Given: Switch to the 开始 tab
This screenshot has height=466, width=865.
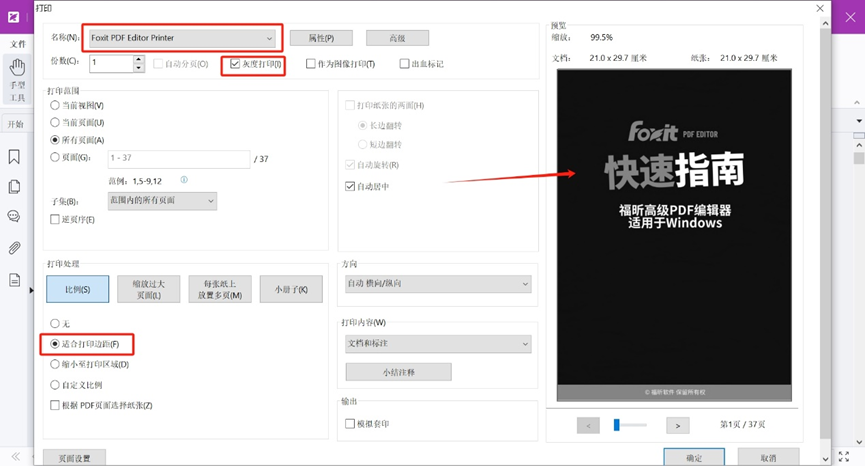Looking at the screenshot, I should click(16, 124).
